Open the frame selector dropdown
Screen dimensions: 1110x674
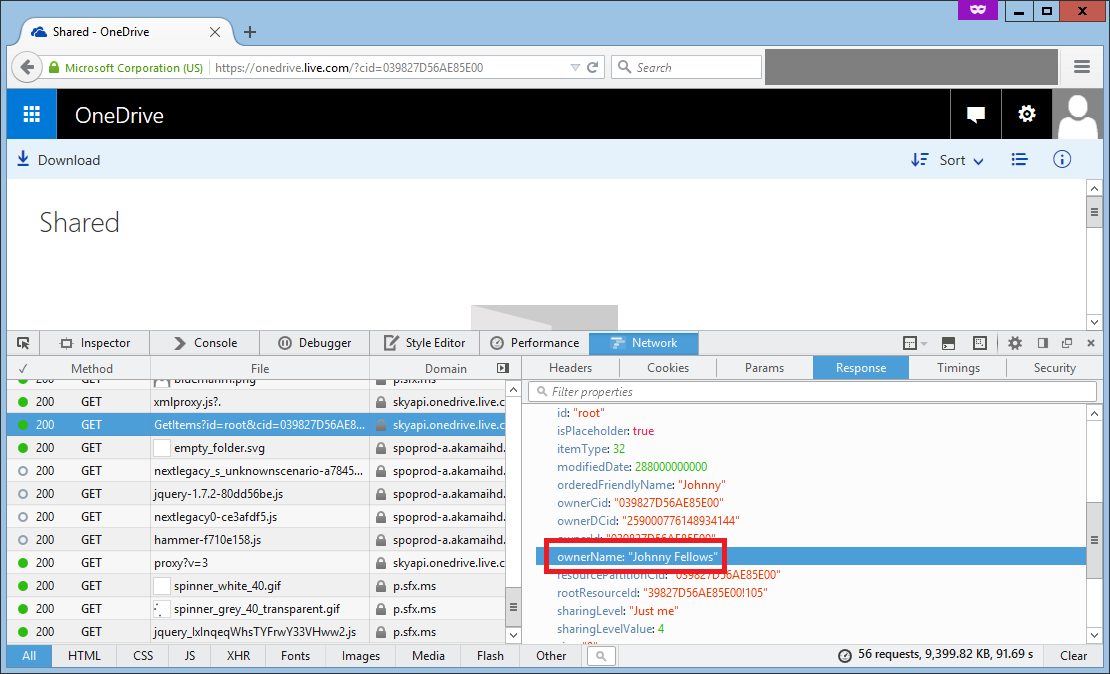point(915,343)
